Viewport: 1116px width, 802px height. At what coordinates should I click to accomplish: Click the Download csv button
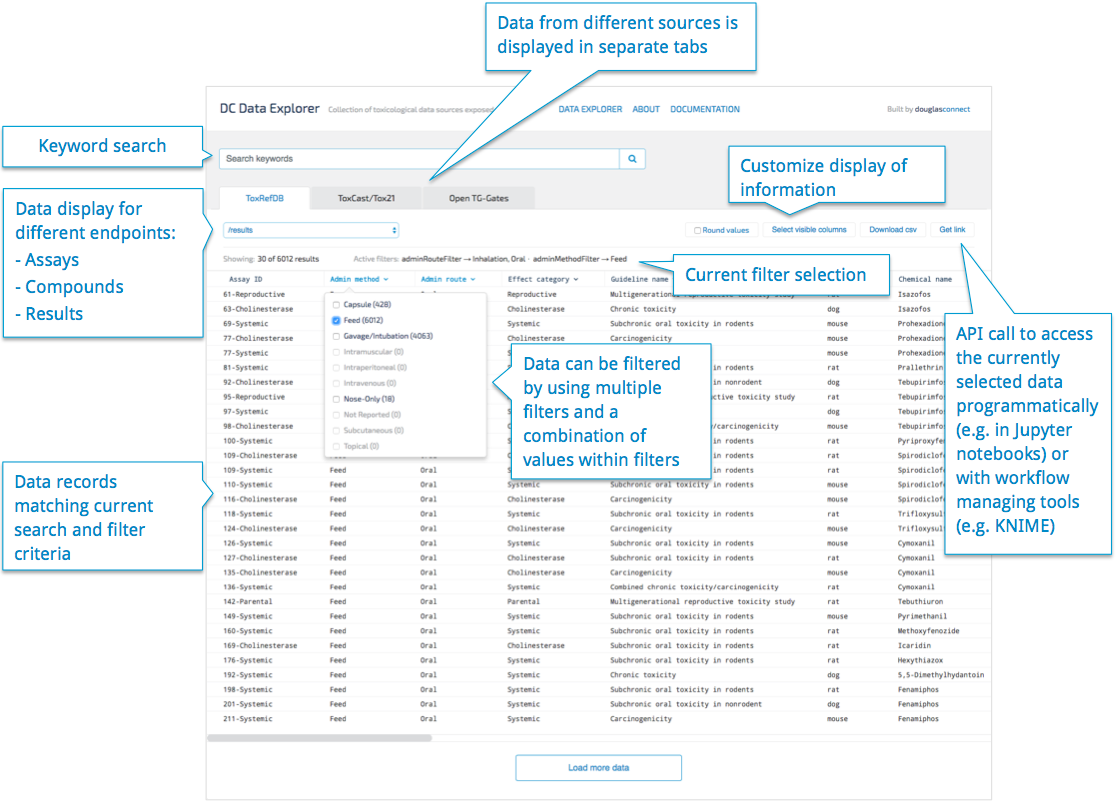pos(893,229)
